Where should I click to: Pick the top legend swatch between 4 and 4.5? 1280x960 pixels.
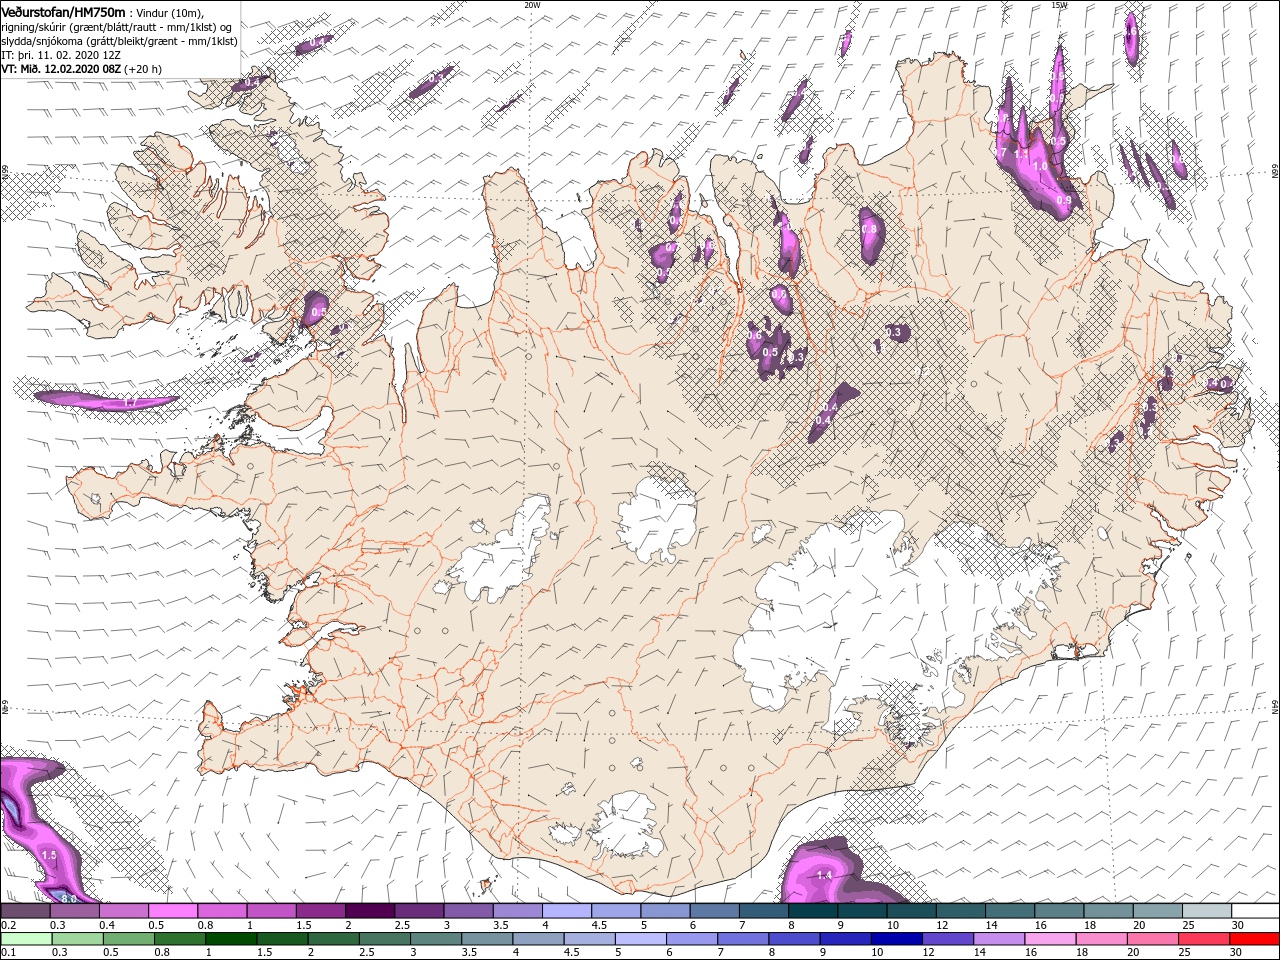566,911
